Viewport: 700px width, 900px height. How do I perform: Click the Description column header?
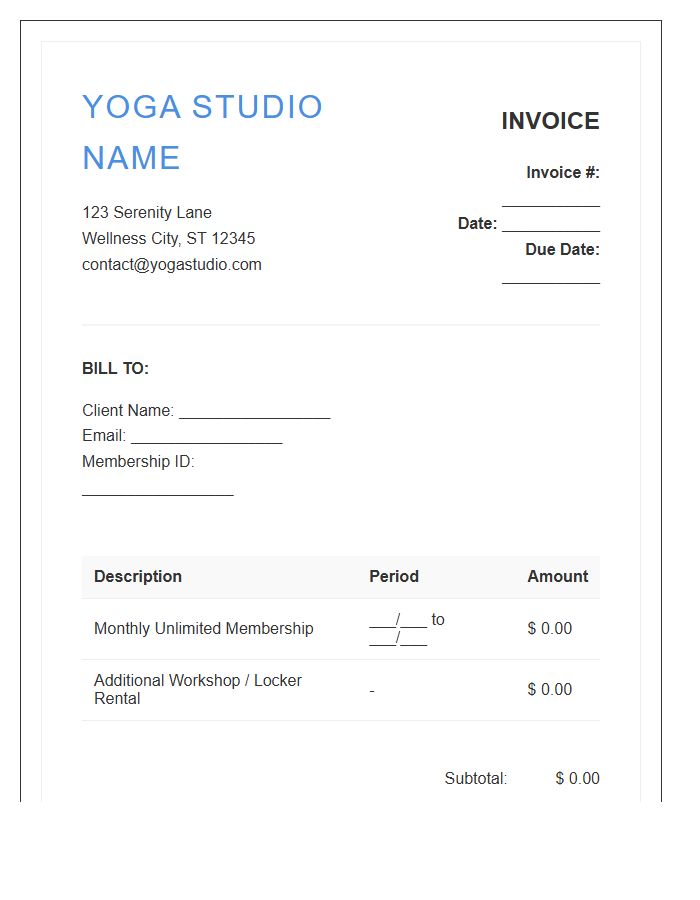[x=138, y=576]
